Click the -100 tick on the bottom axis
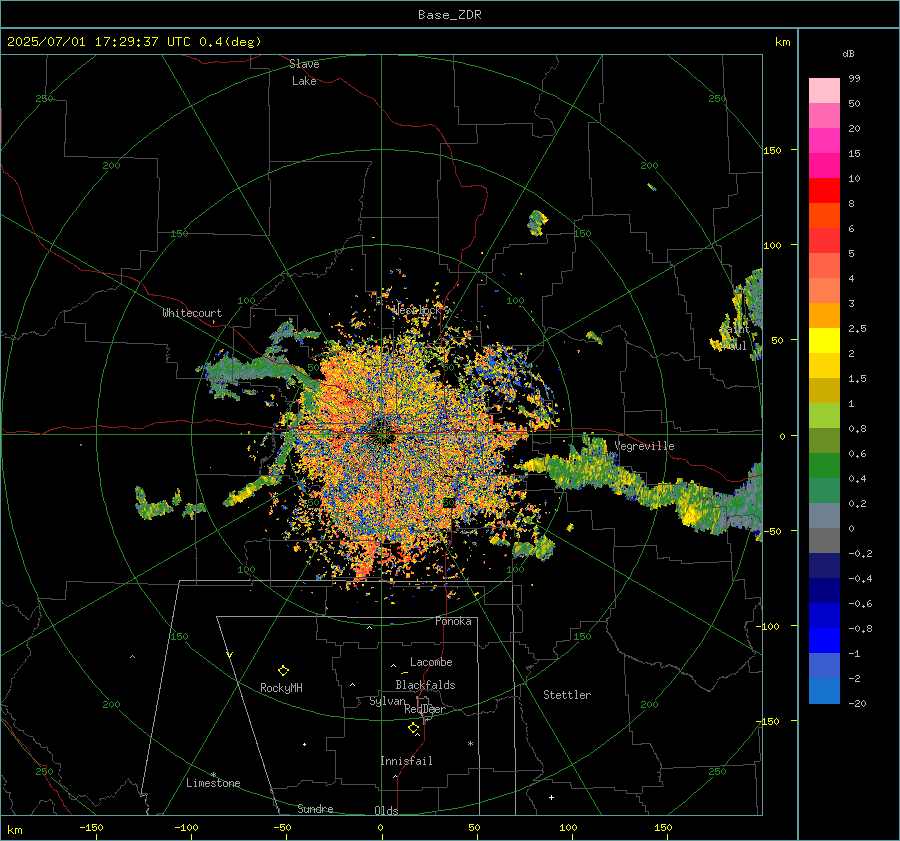 186,827
